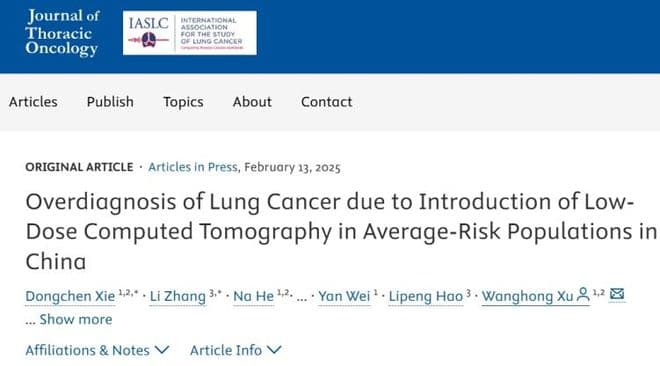
Task: Click author name Na He
Action: (x=253, y=296)
